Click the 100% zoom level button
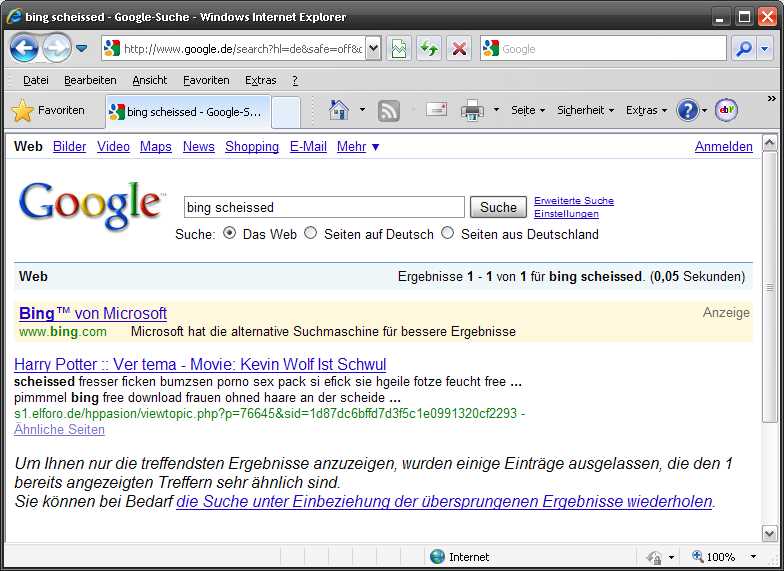Screen dimensions: 784x571 [713, 556]
